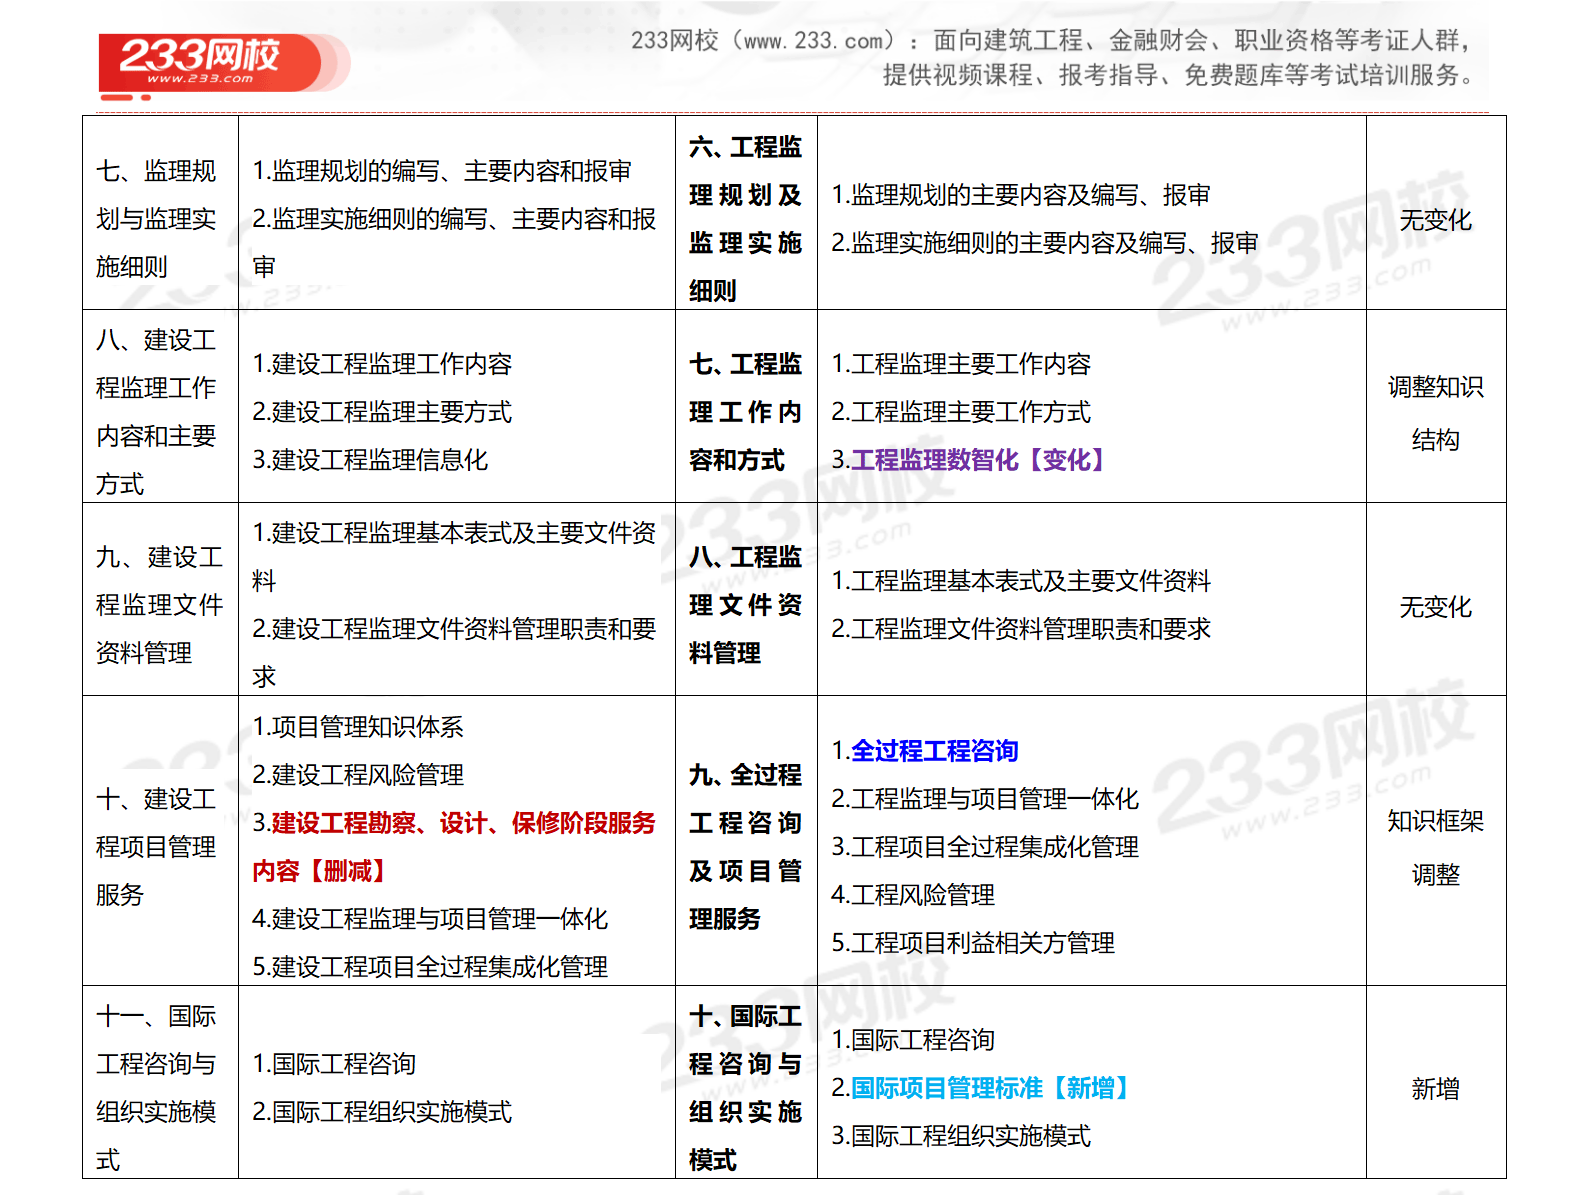1587x1195 pixels.
Task: Click the 233网校 red logo
Action: pyautogui.click(x=210, y=63)
